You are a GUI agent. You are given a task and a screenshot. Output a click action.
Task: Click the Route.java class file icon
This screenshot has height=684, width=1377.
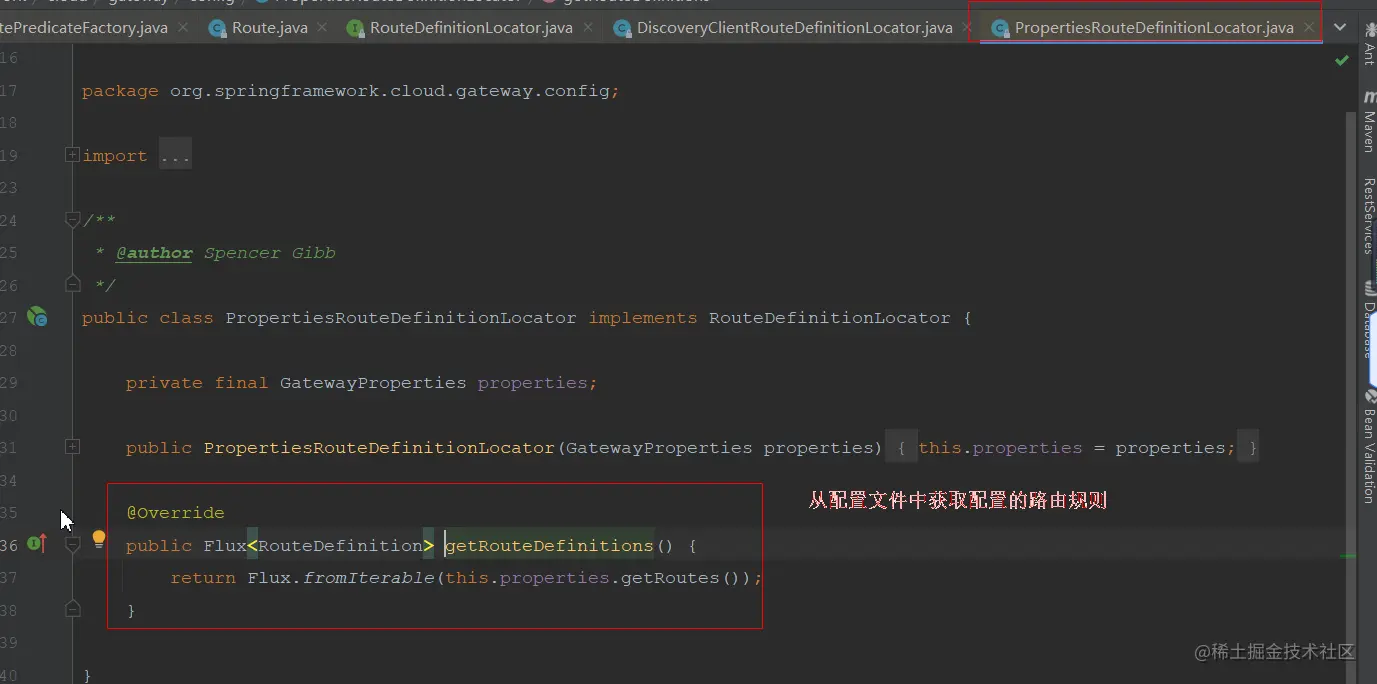217,28
